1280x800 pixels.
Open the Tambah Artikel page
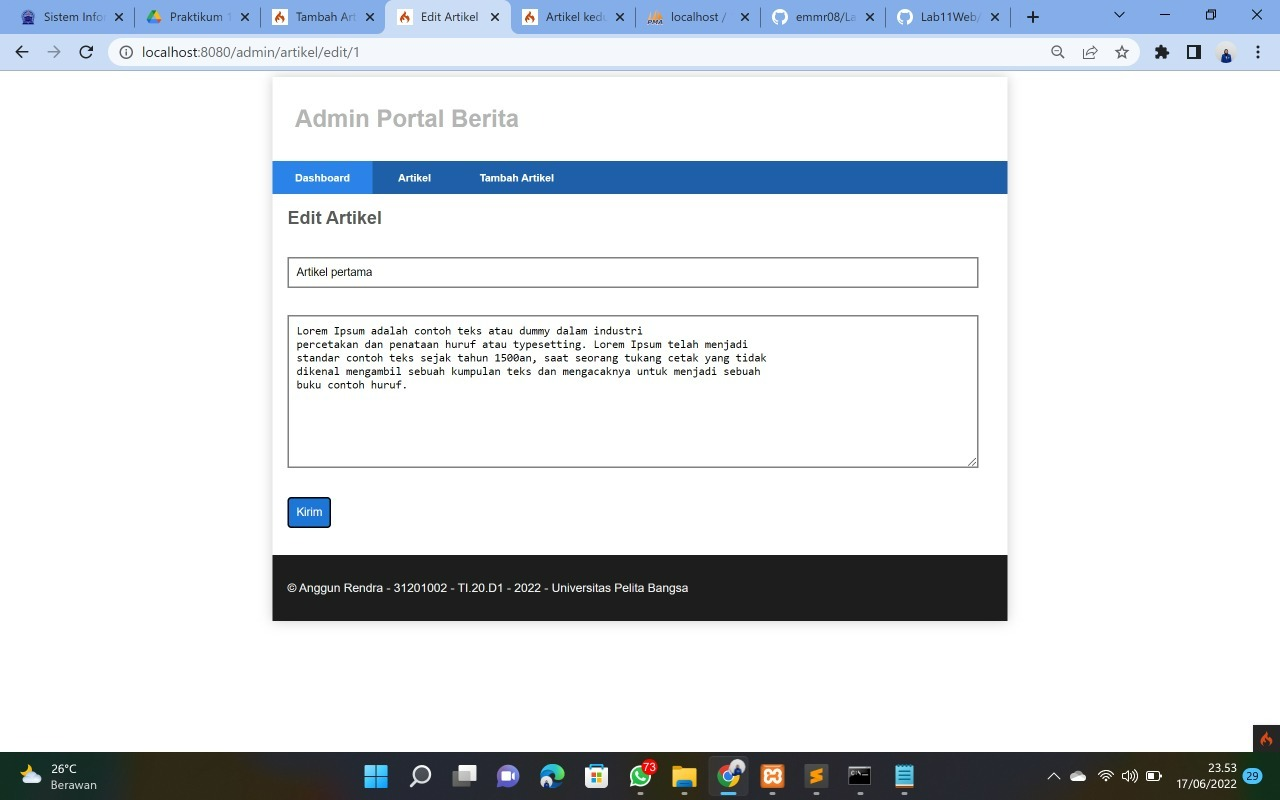click(x=516, y=177)
